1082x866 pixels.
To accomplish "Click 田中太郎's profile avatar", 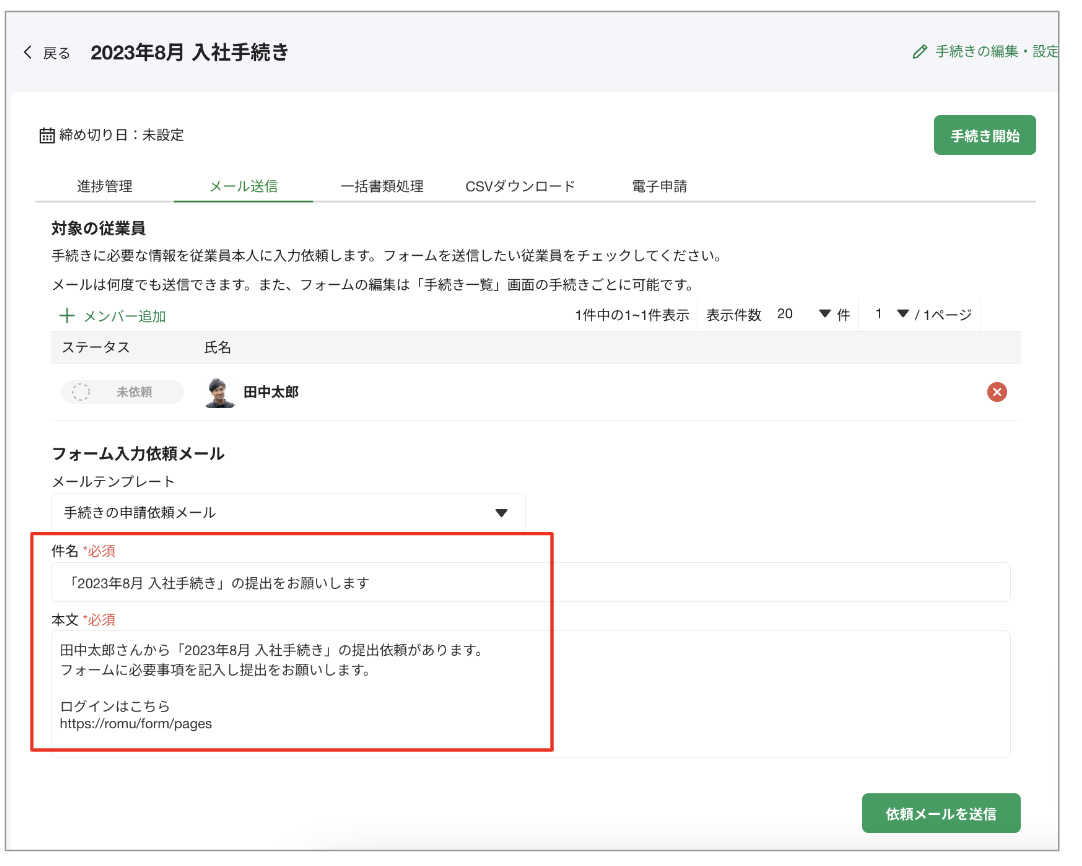I will coord(219,392).
